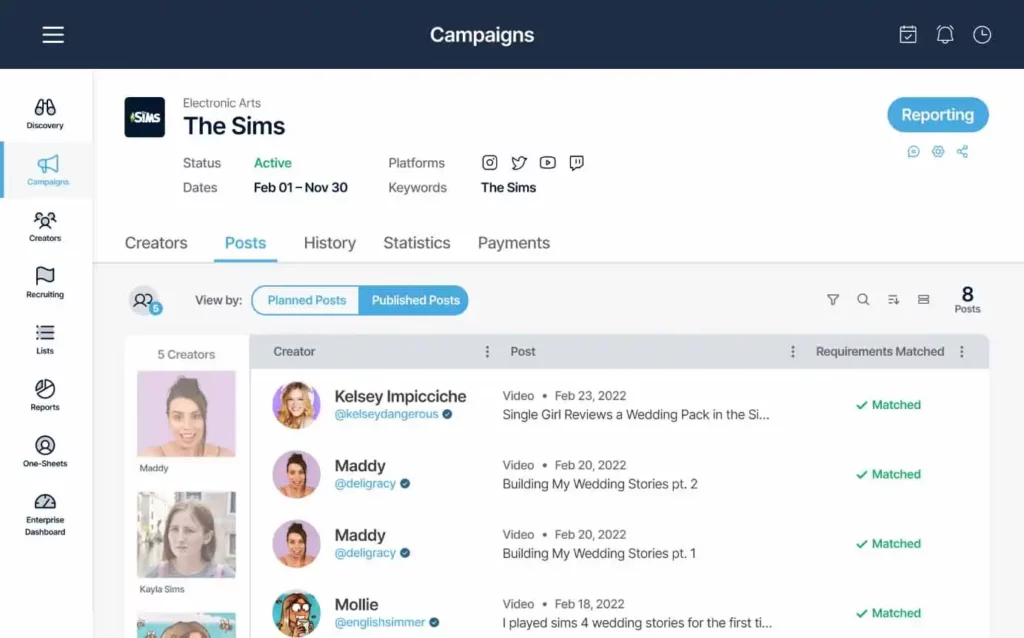Open the notifications bell
The height and width of the screenshot is (638, 1024).
coord(945,35)
